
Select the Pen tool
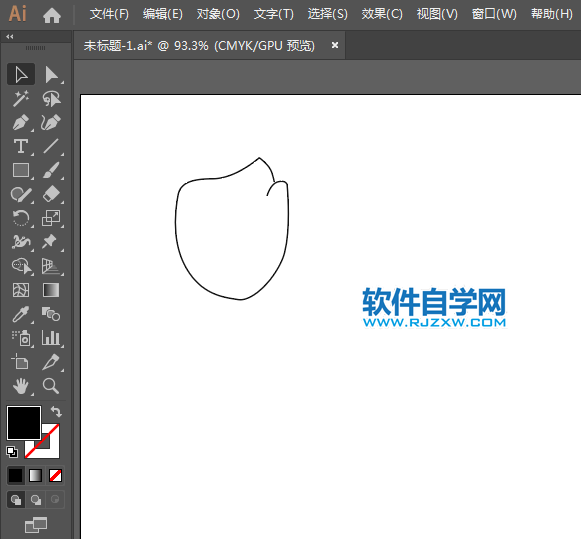pyautogui.click(x=21, y=122)
